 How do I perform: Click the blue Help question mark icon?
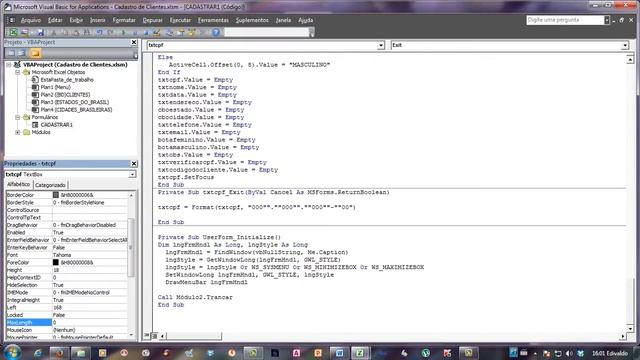[216, 32]
